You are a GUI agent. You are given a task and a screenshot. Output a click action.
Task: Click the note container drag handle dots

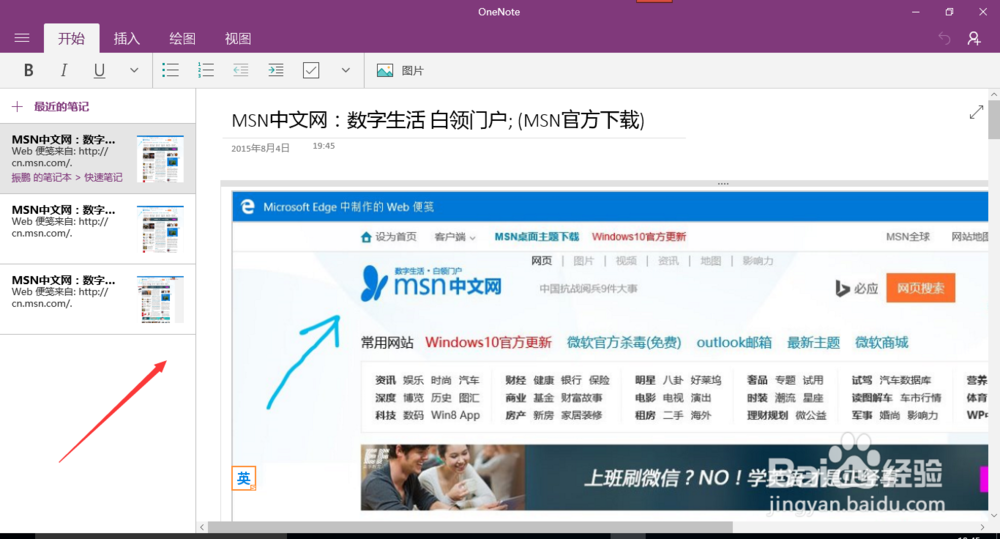pyautogui.click(x=723, y=184)
